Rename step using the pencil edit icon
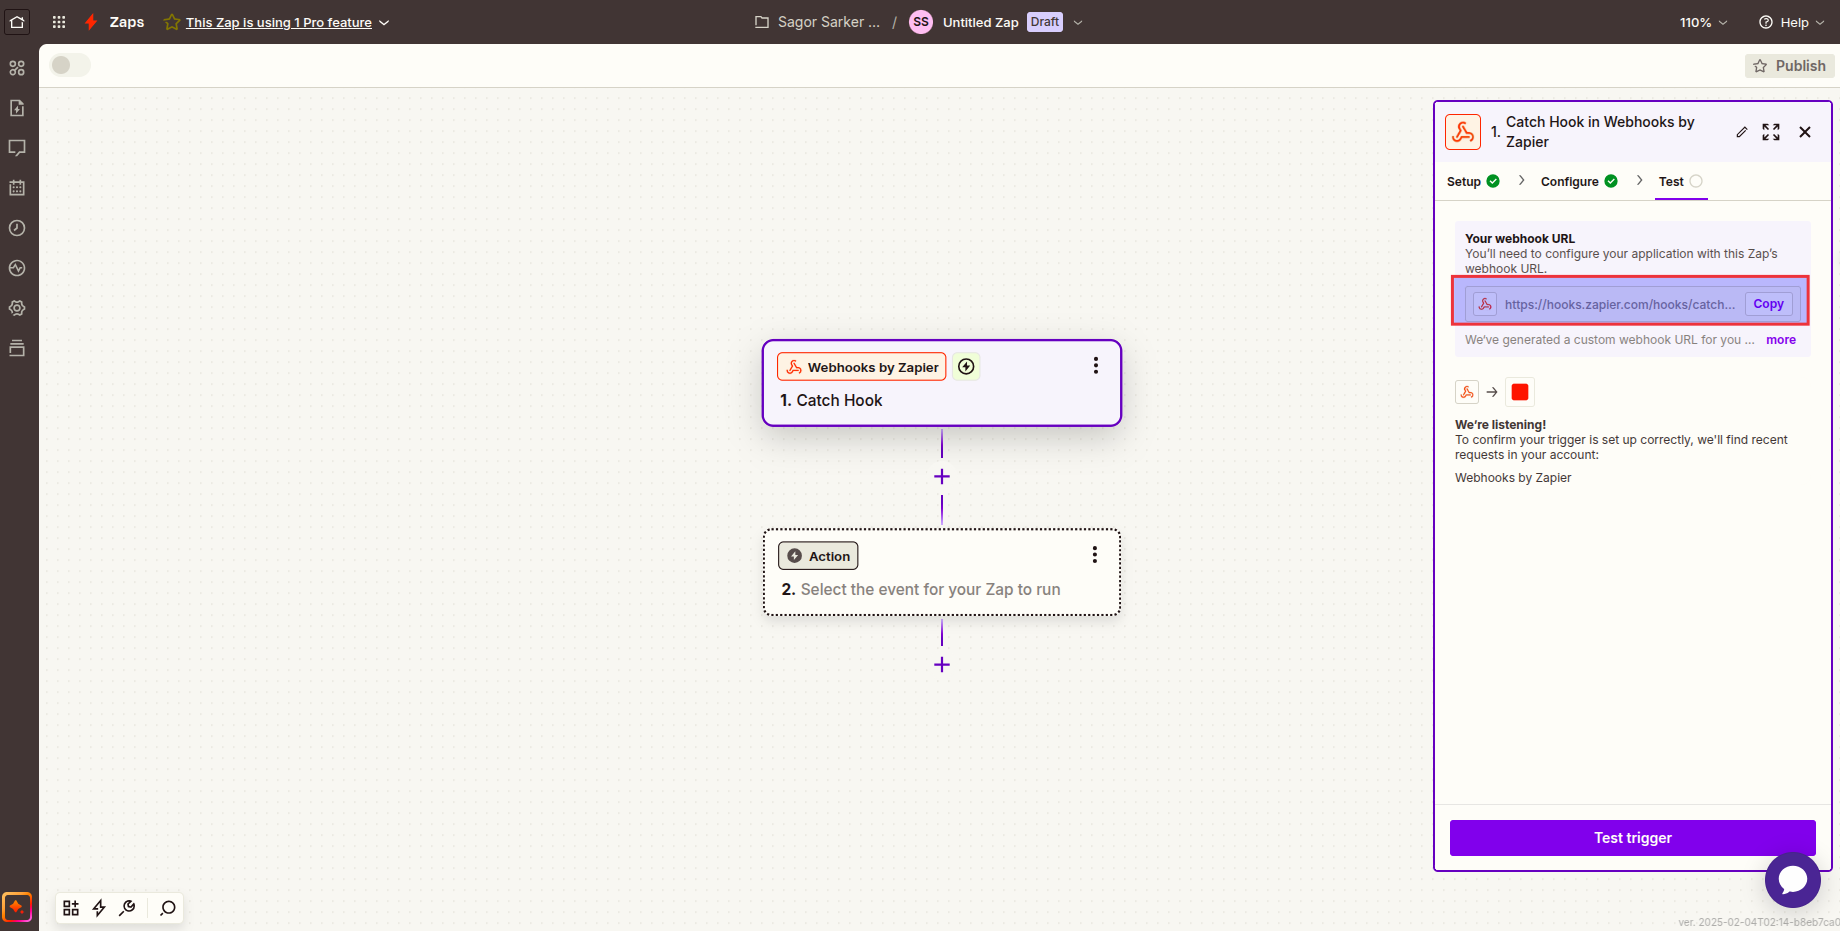 coord(1742,132)
